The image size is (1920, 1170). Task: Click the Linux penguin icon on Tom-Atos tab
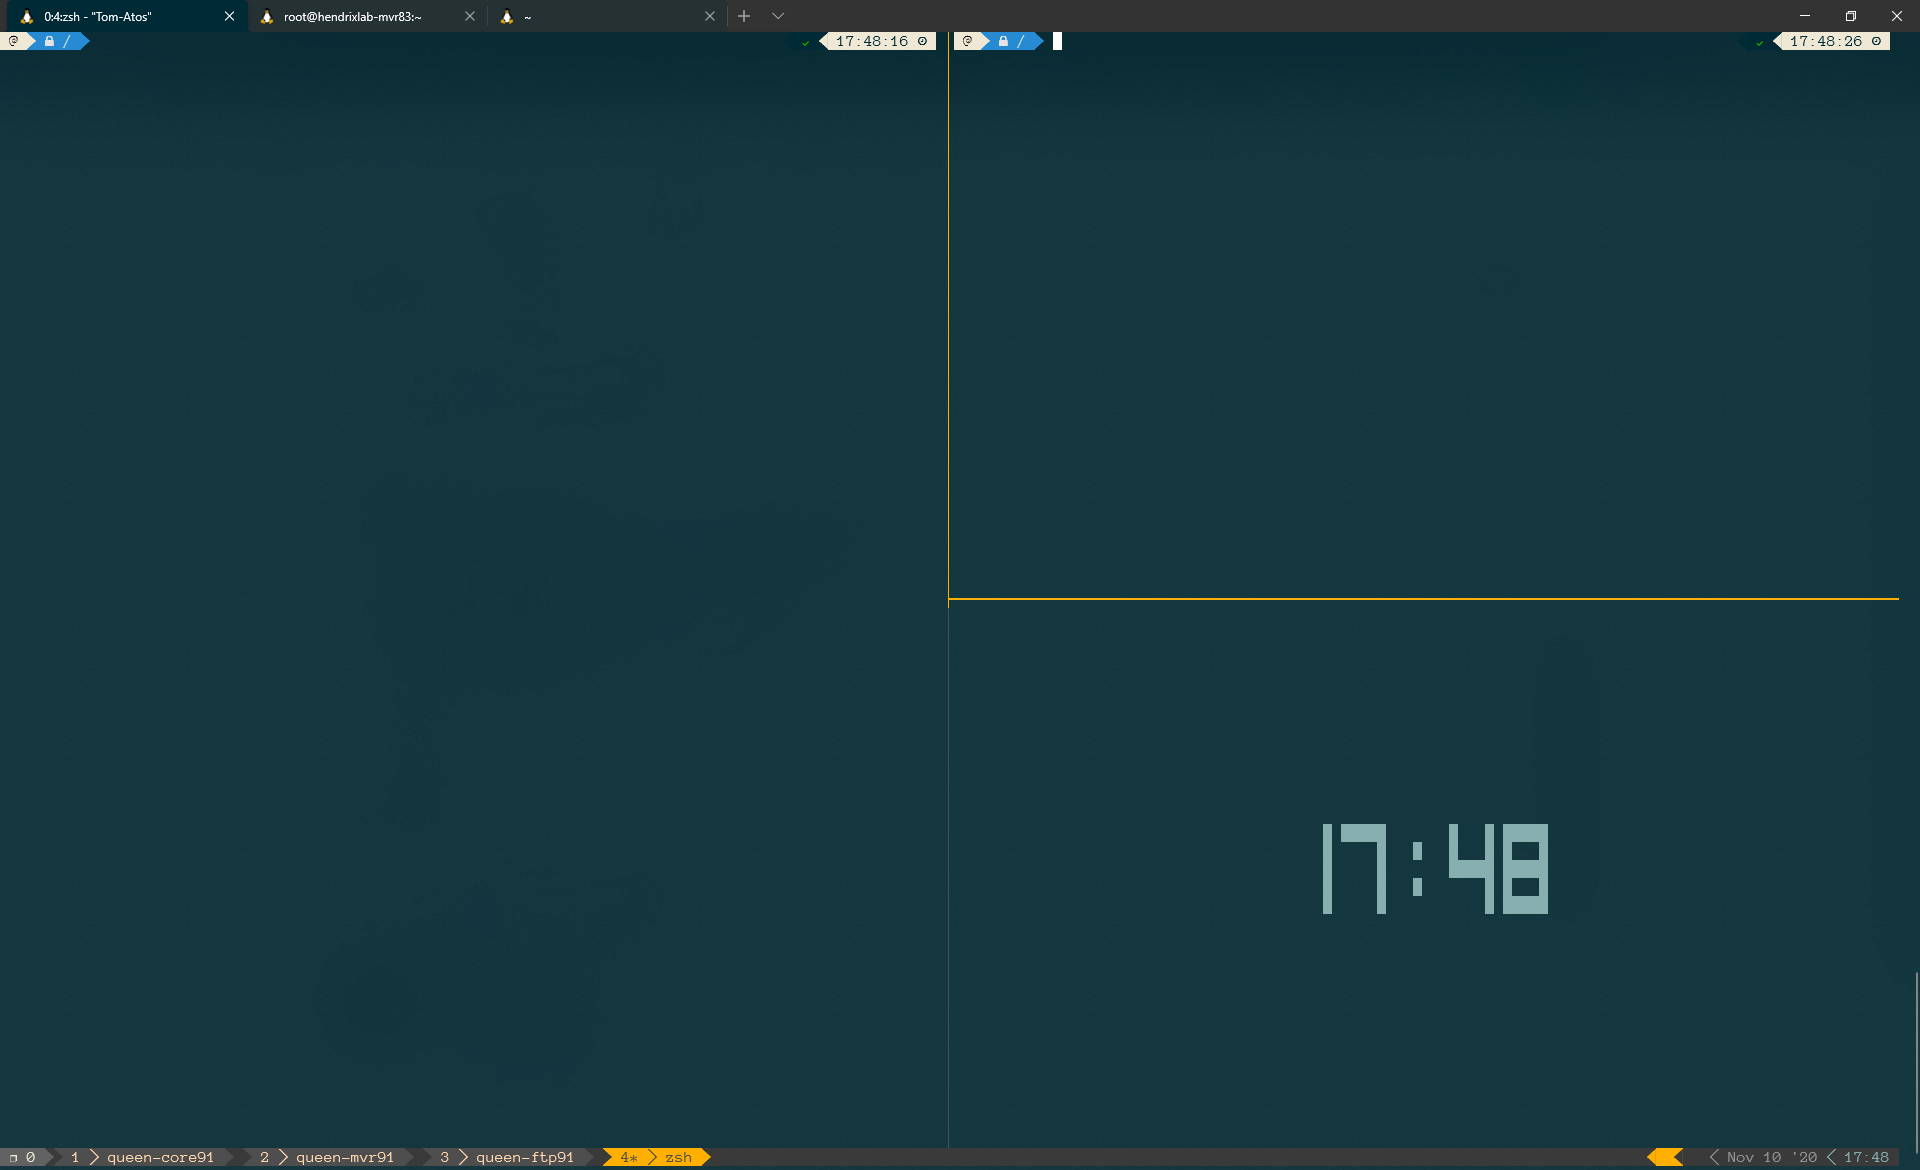[27, 16]
